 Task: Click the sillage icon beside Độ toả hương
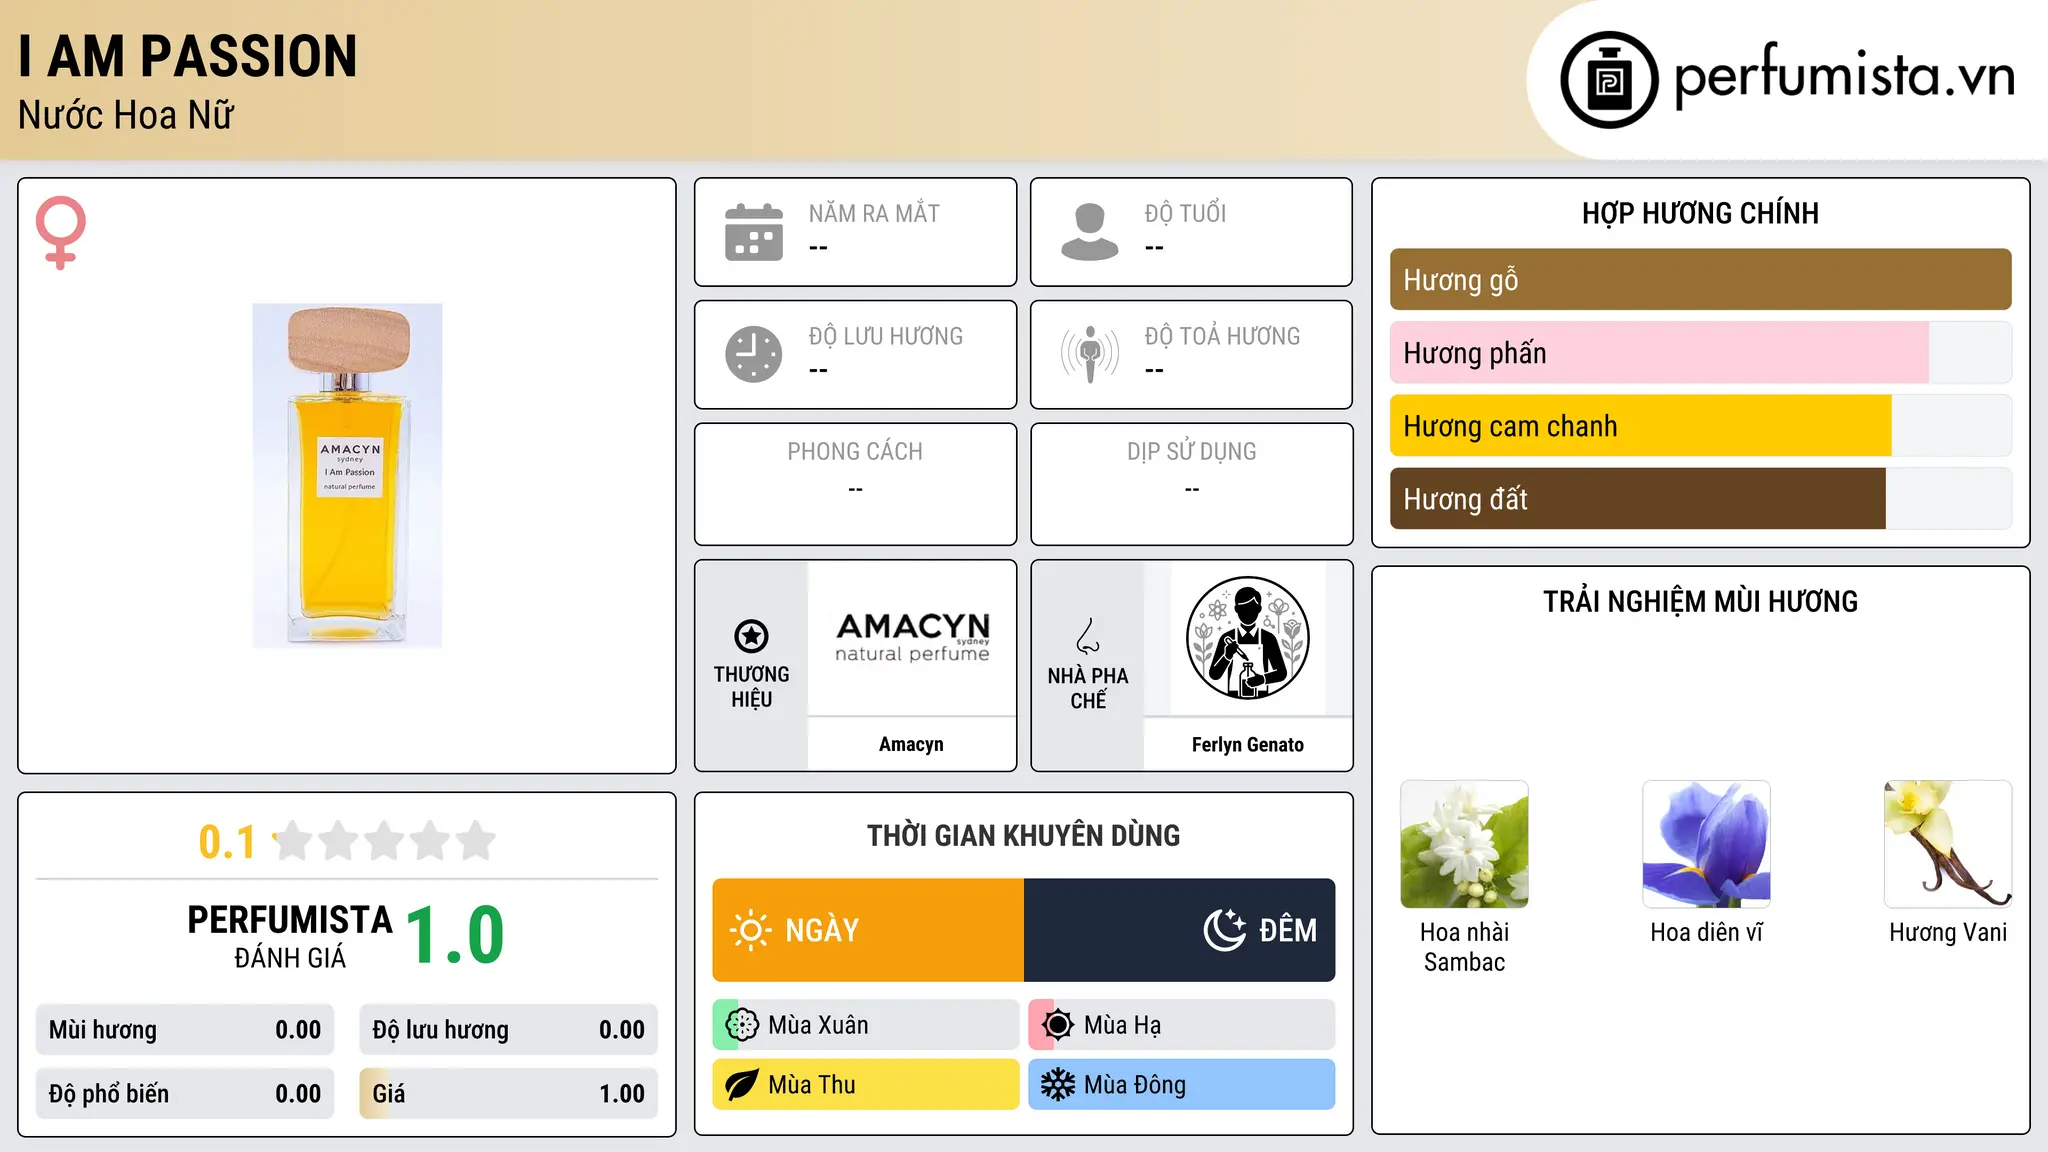click(x=1090, y=354)
